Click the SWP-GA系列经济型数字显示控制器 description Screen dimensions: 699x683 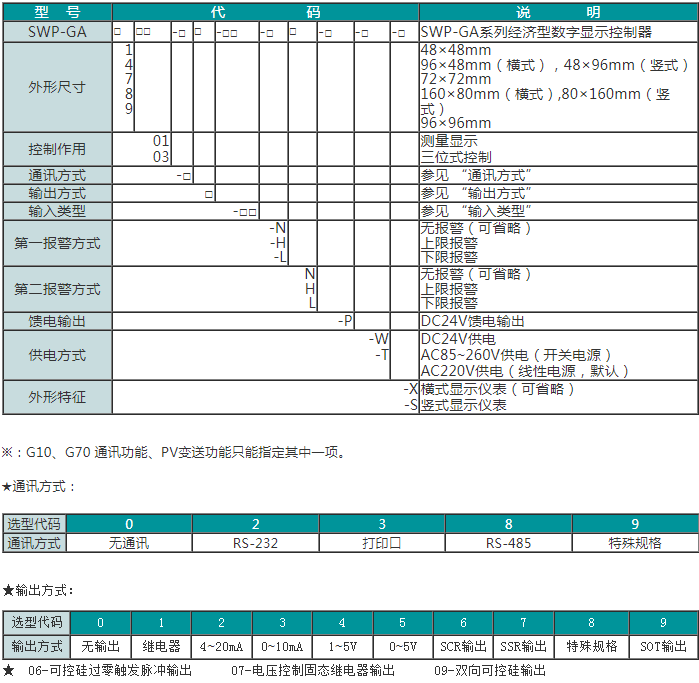pyautogui.click(x=536, y=32)
